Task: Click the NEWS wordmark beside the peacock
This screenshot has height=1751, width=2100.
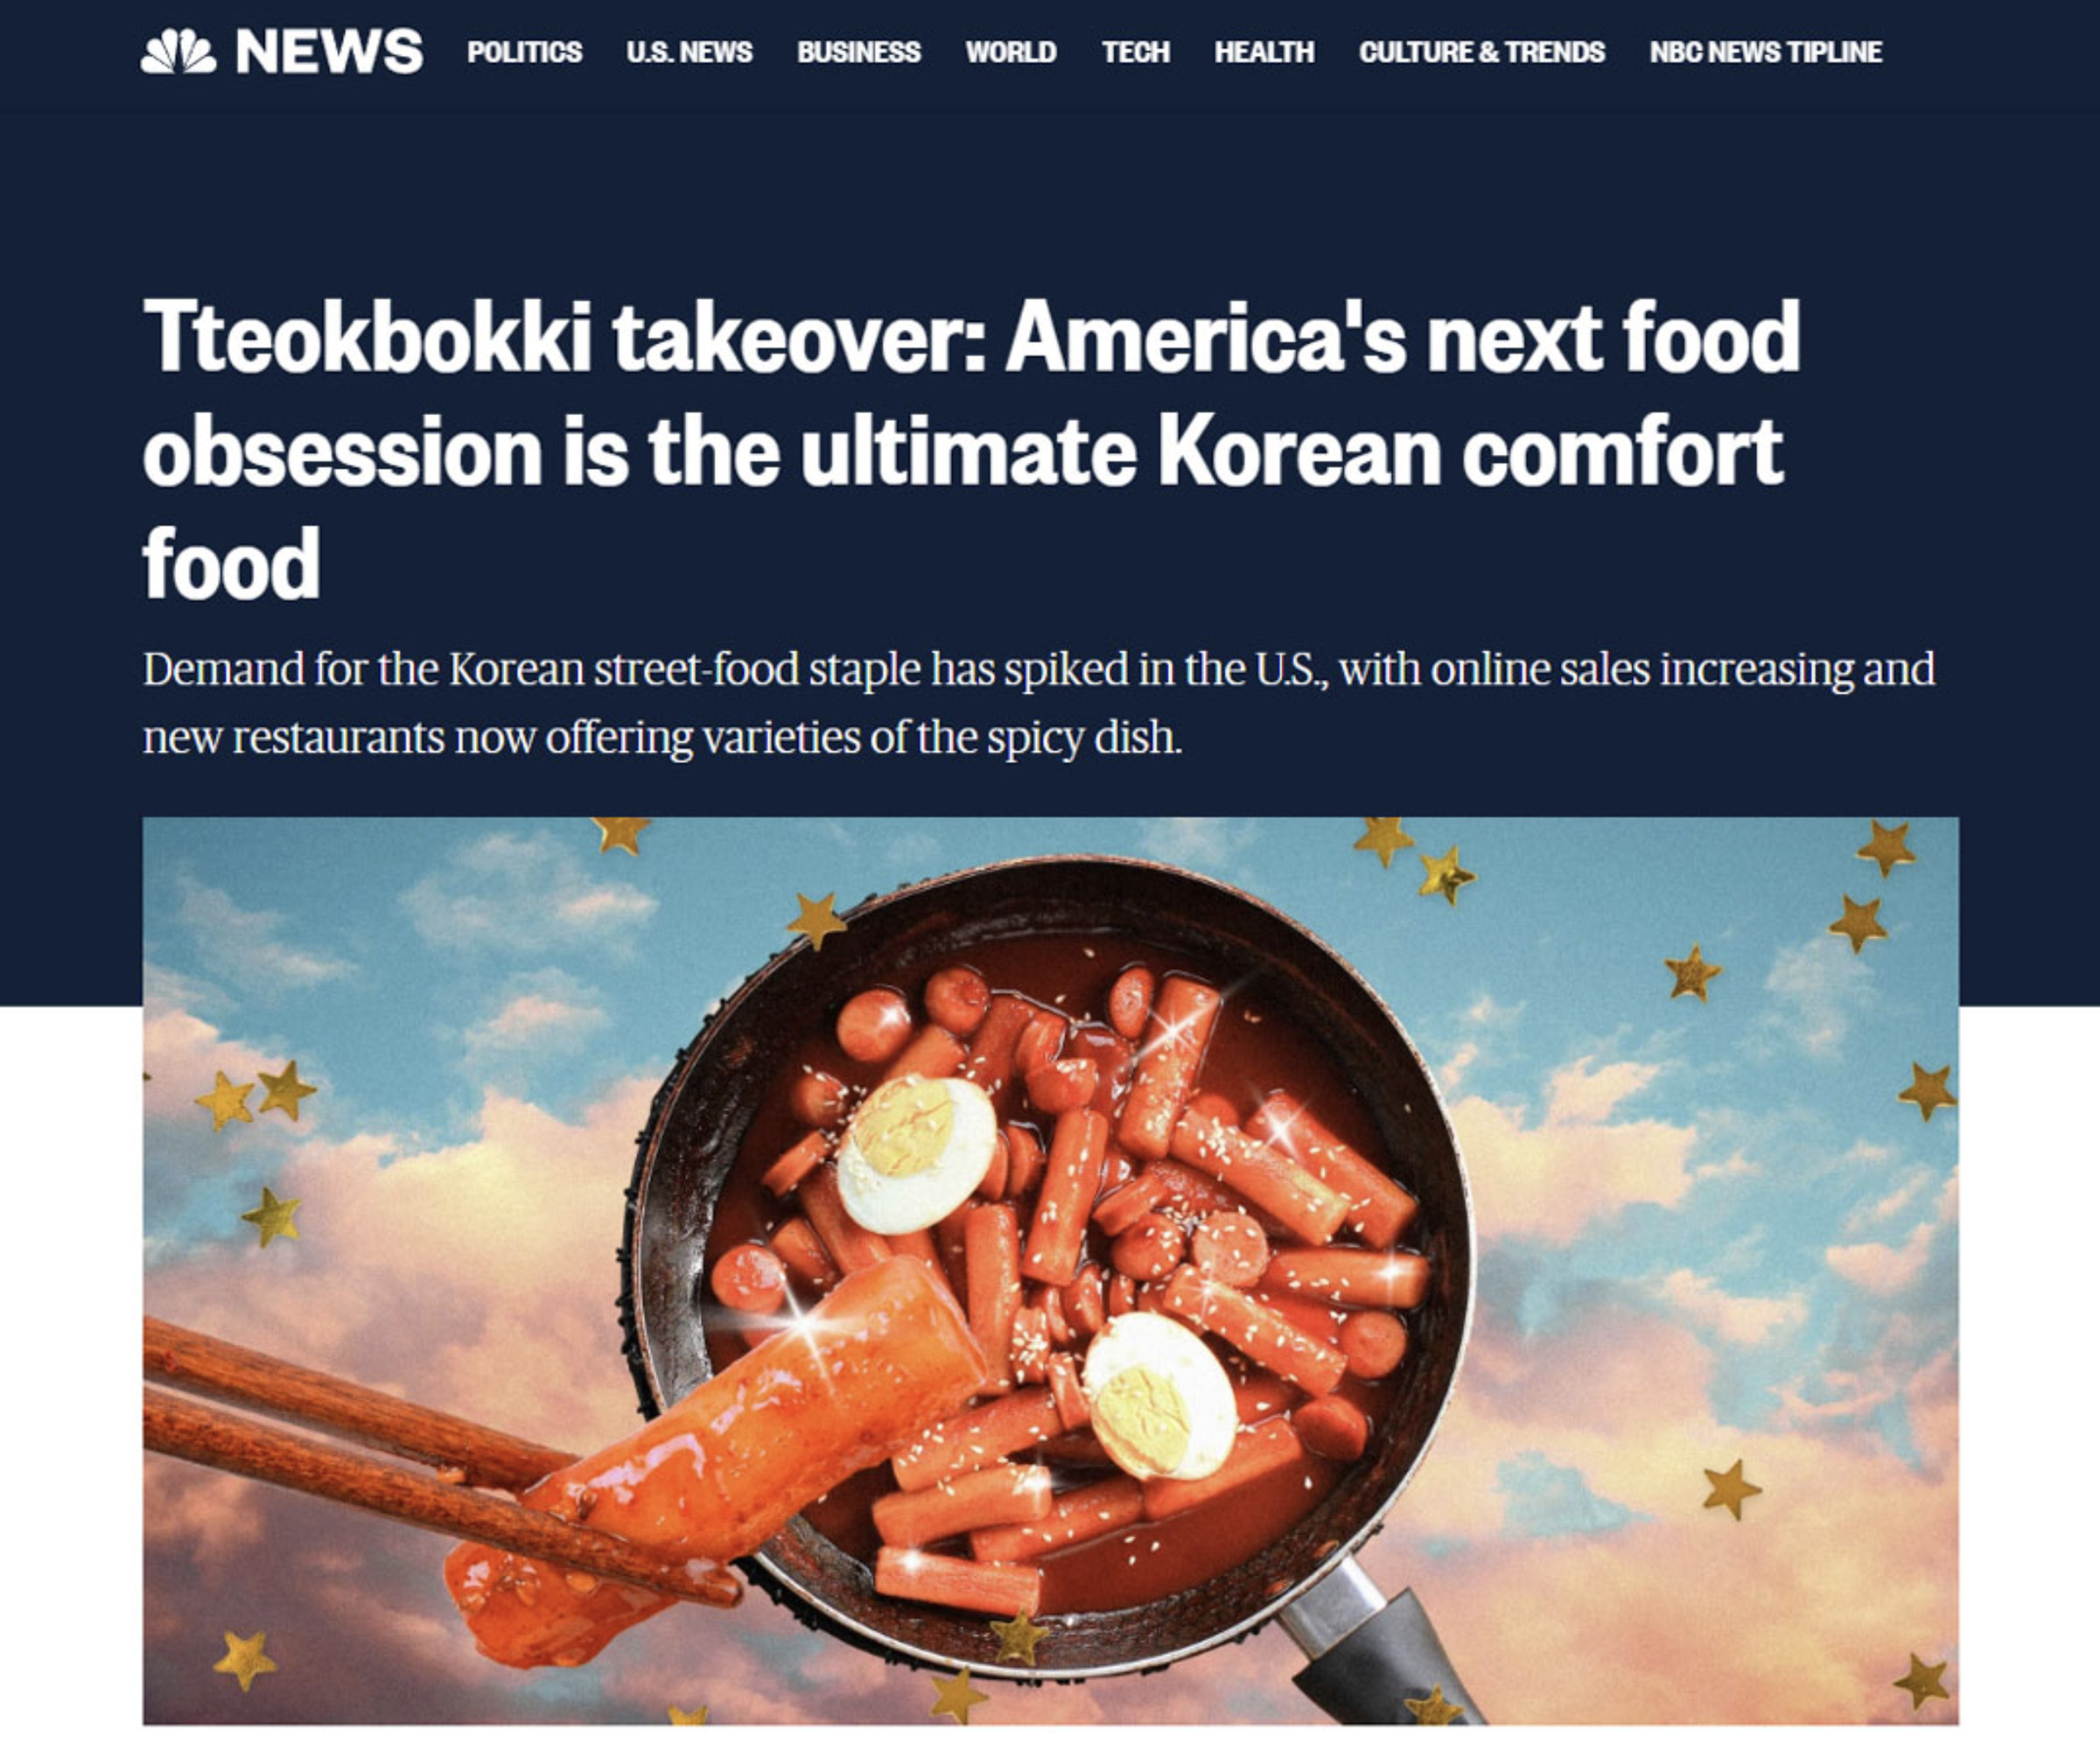Action: click(329, 51)
